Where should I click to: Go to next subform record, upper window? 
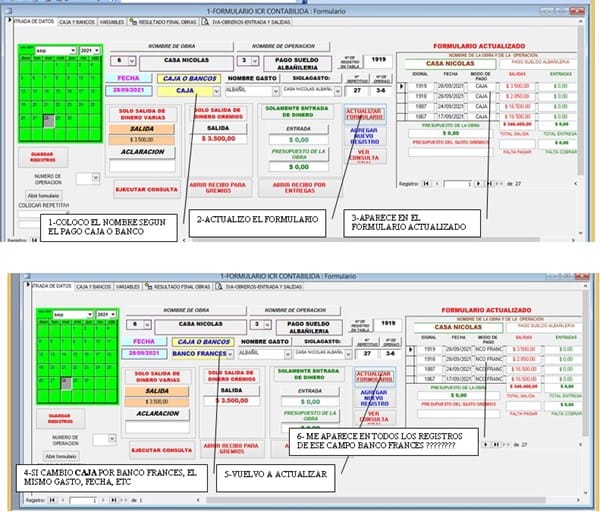click(478, 184)
